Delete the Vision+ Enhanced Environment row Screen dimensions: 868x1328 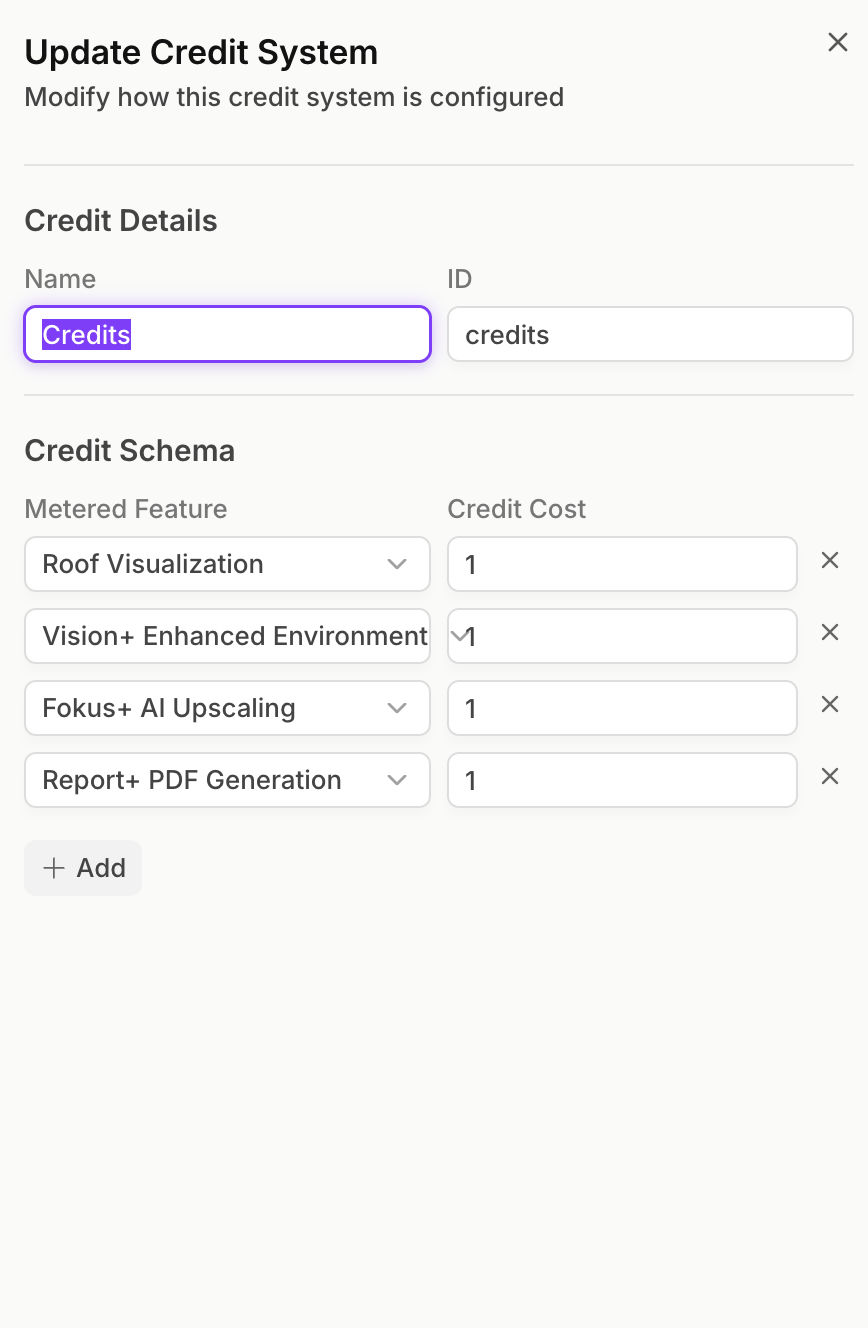point(829,633)
